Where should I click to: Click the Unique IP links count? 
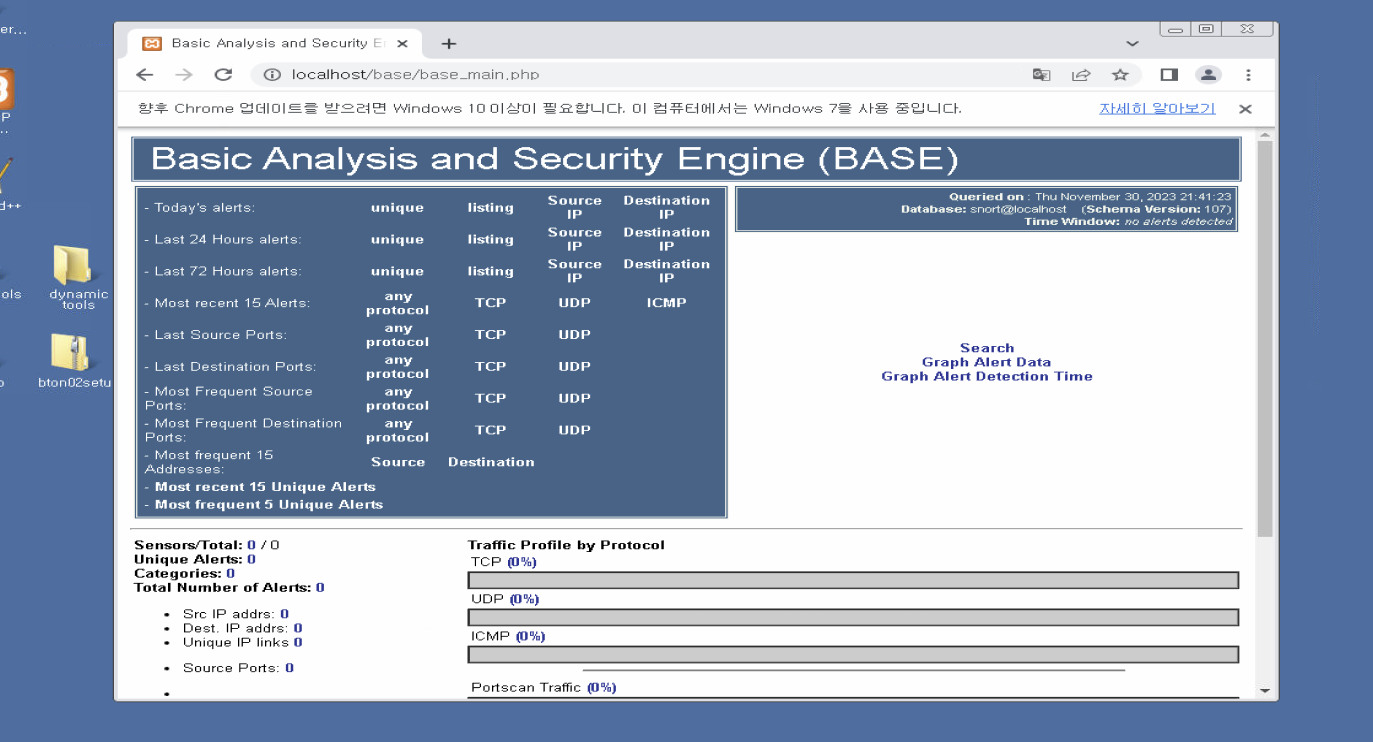[298, 643]
